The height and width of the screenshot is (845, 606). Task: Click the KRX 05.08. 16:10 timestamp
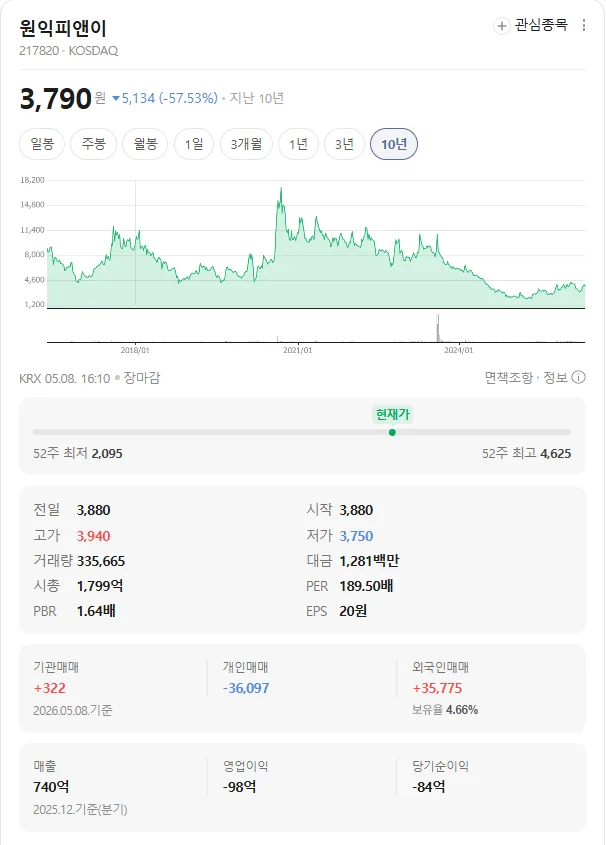click(x=65, y=378)
